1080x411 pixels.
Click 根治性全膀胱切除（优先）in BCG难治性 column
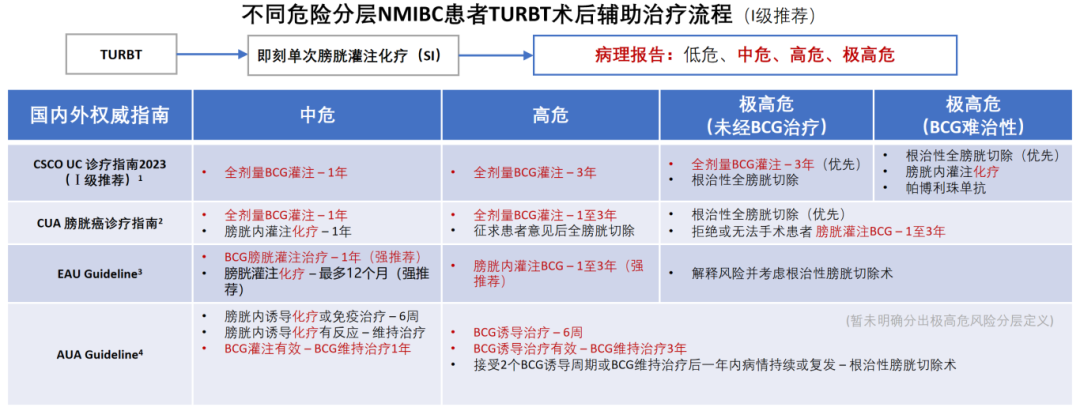(x=982, y=156)
